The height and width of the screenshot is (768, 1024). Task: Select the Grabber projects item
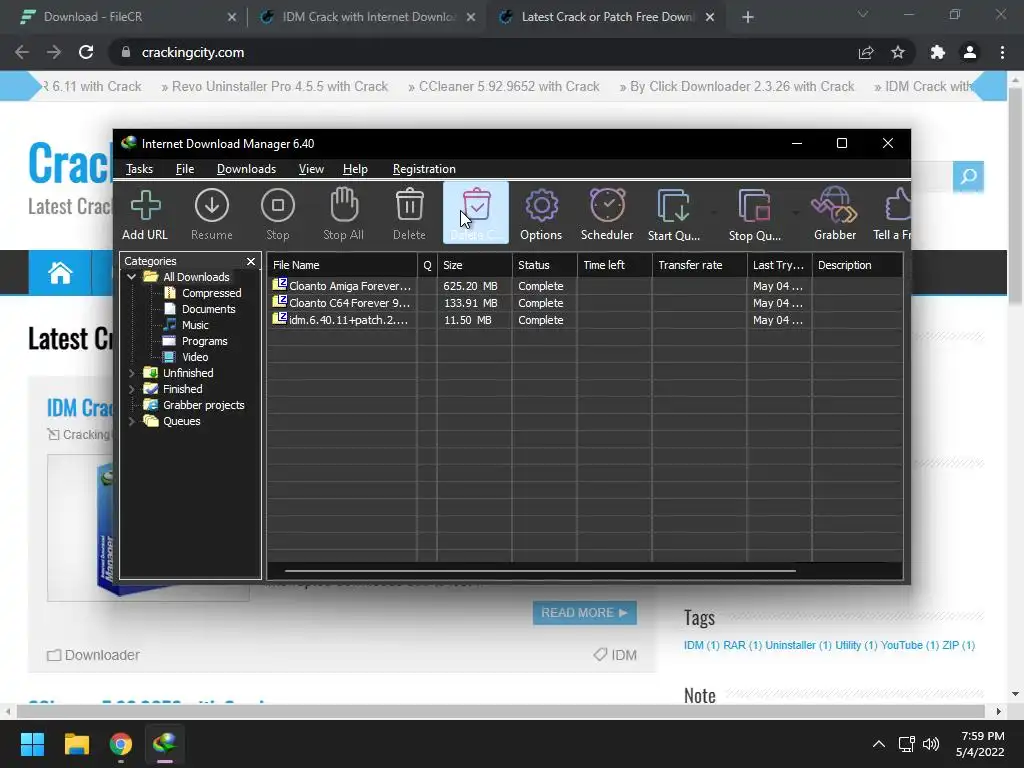point(204,405)
